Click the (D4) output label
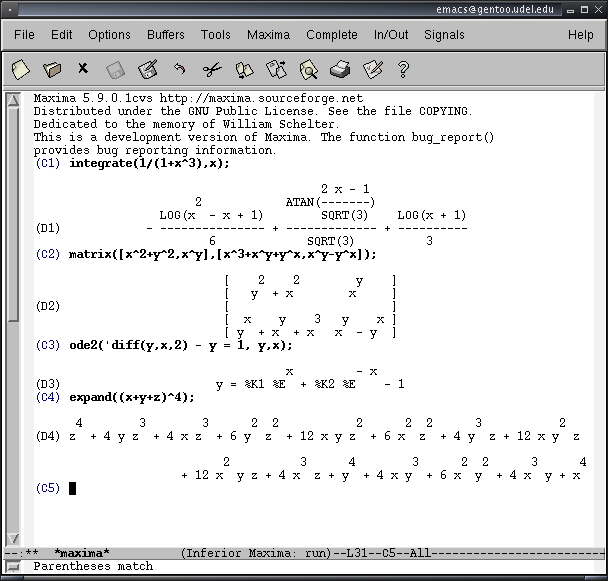Image resolution: width=608 pixels, height=581 pixels. pyautogui.click(x=48, y=436)
